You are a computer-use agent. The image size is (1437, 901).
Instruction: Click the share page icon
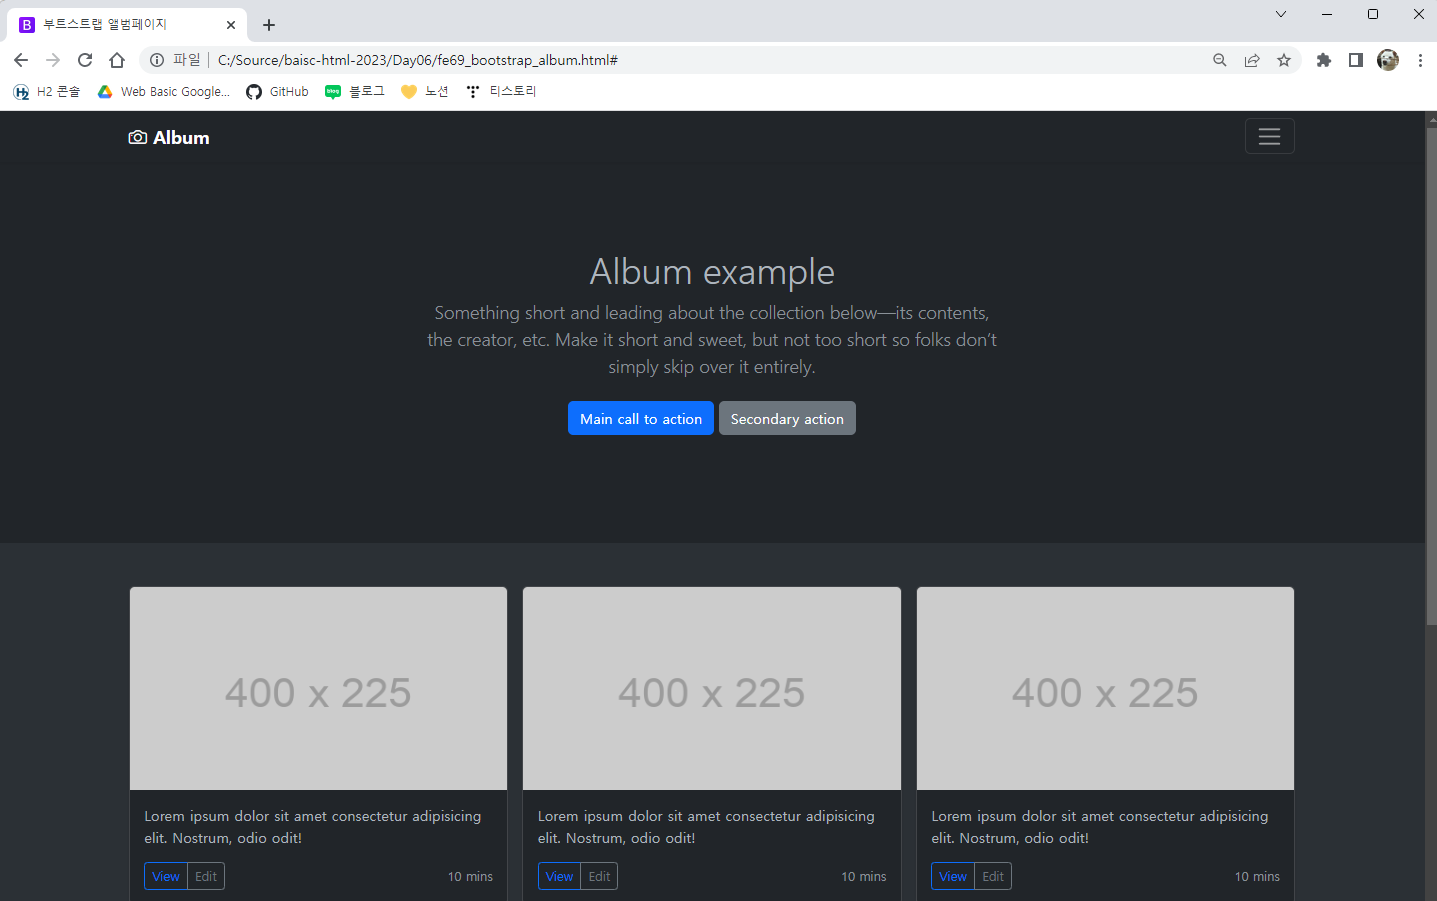point(1252,60)
